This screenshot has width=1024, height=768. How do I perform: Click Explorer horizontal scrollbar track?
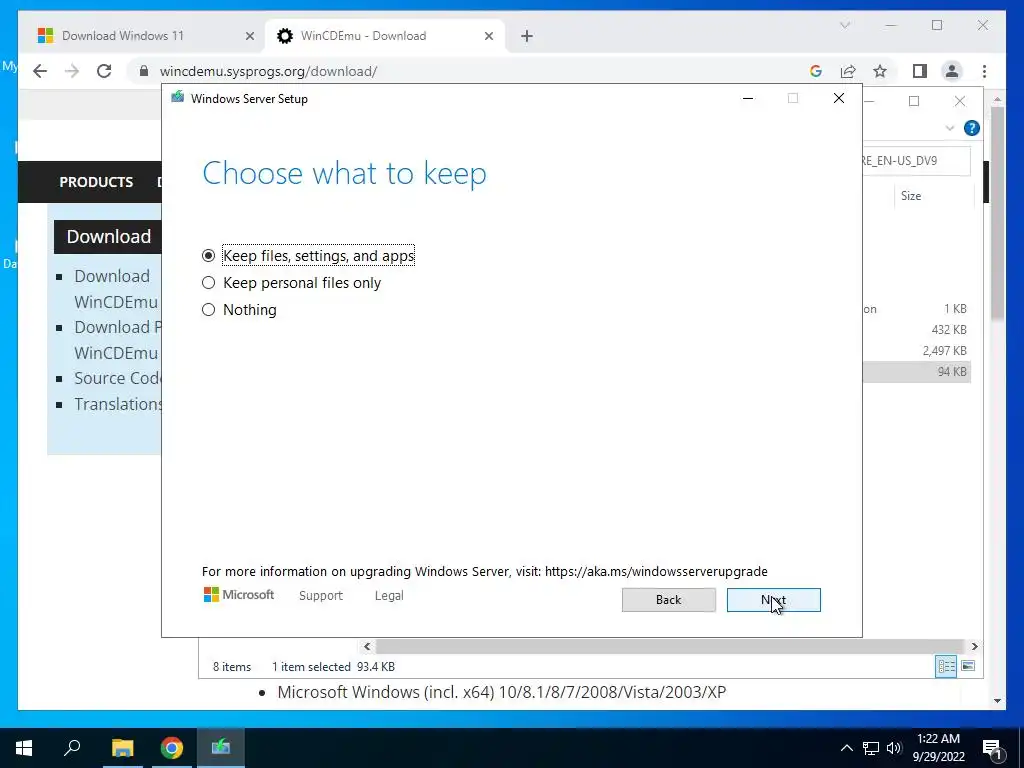(x=671, y=647)
